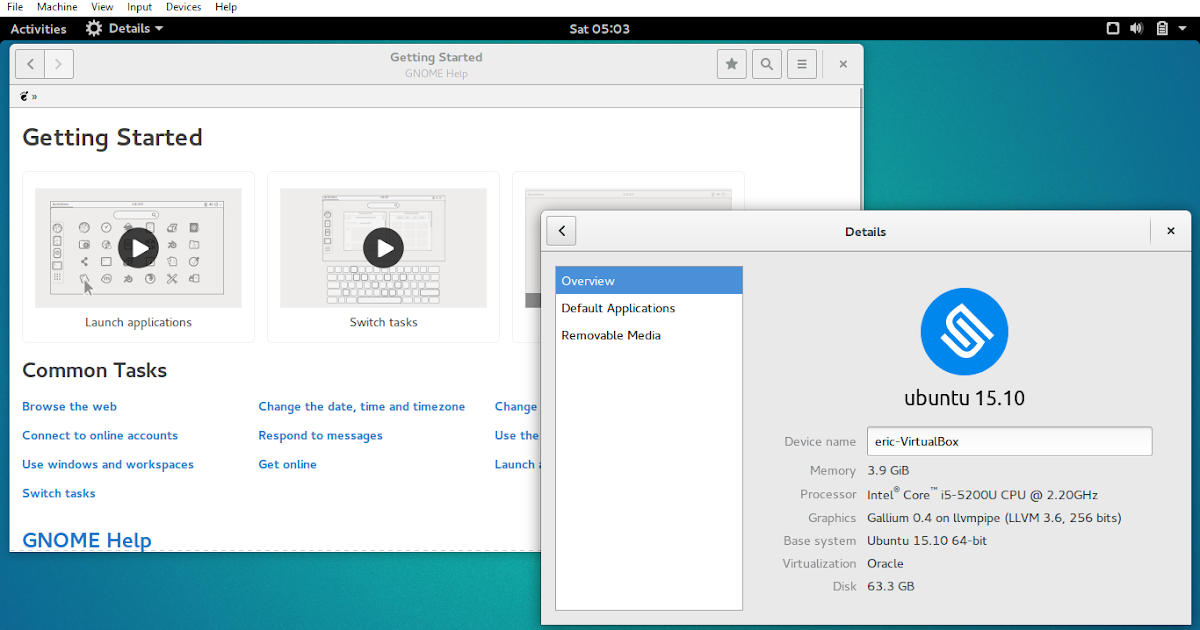Click the Launch applications caption
The height and width of the screenshot is (630, 1200).
pos(138,322)
